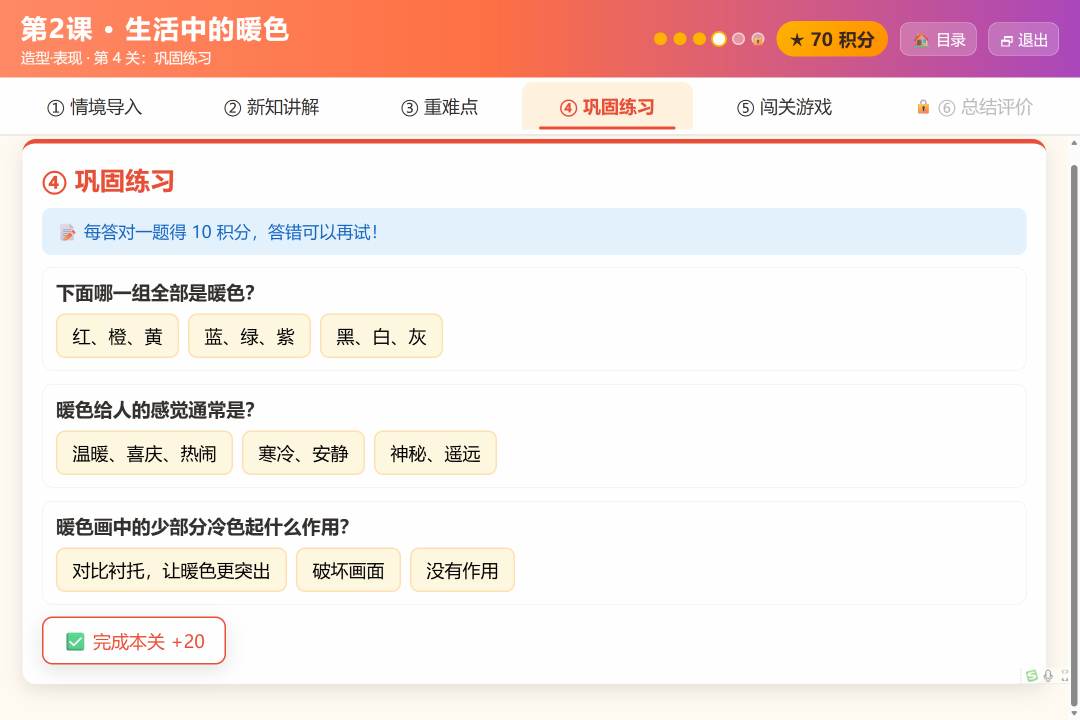This screenshot has width=1080, height=720.
Task: Click title 第2课・生活中的暖色
Action: point(154,29)
